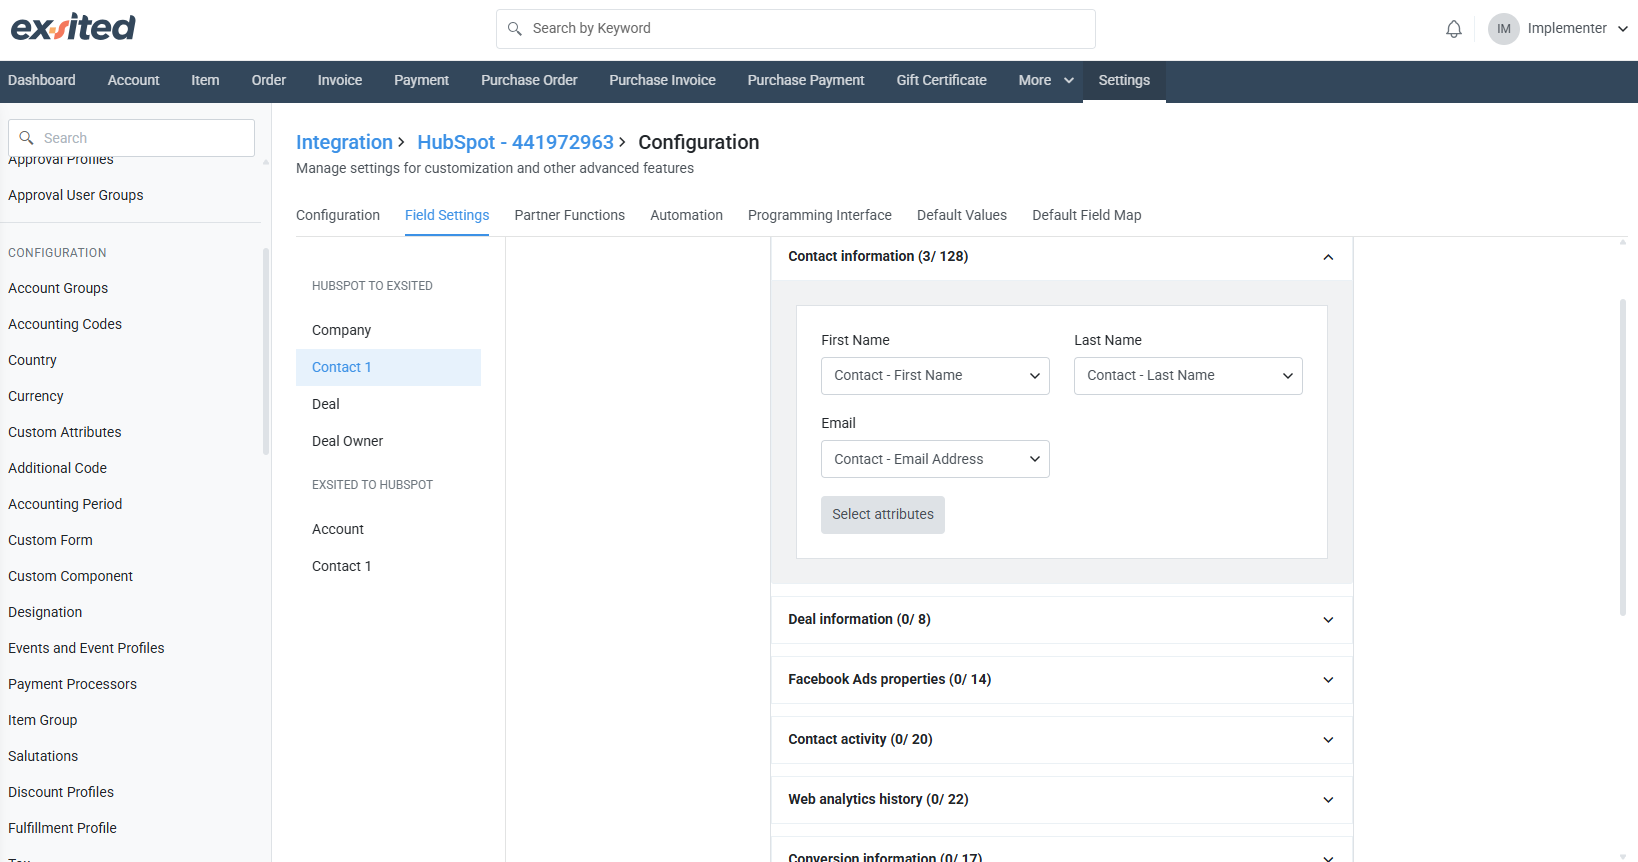Open the Gift Certificate menu
This screenshot has height=862, width=1638.
(x=941, y=80)
